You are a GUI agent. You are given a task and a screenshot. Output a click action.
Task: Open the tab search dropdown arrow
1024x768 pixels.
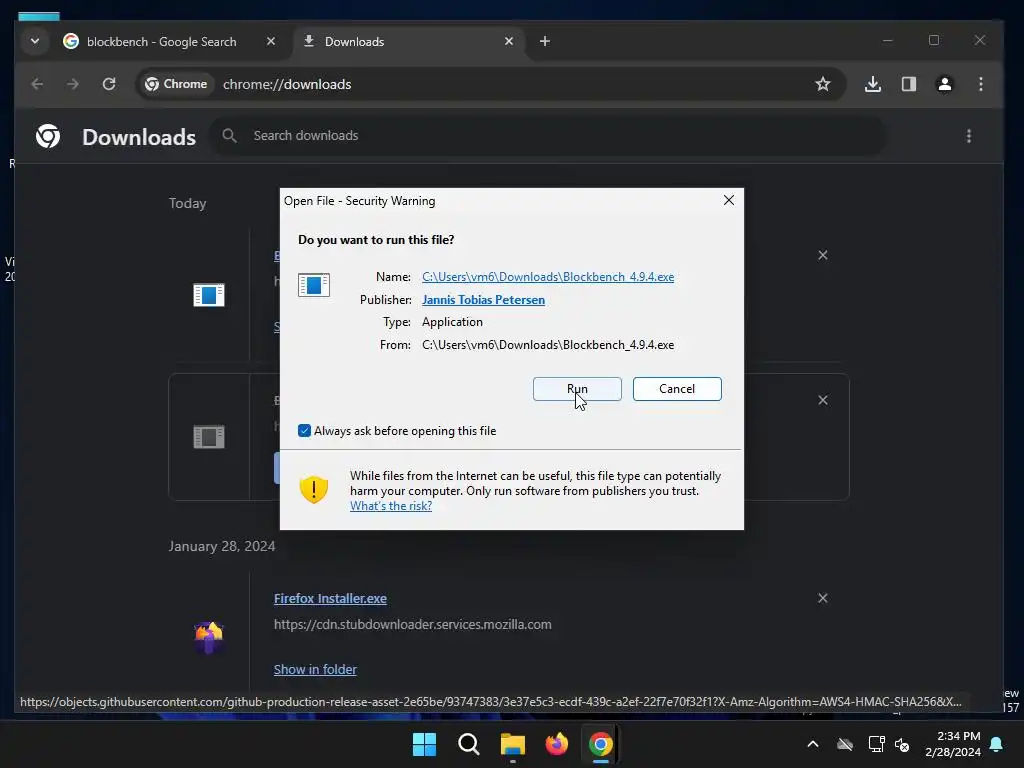click(x=35, y=41)
